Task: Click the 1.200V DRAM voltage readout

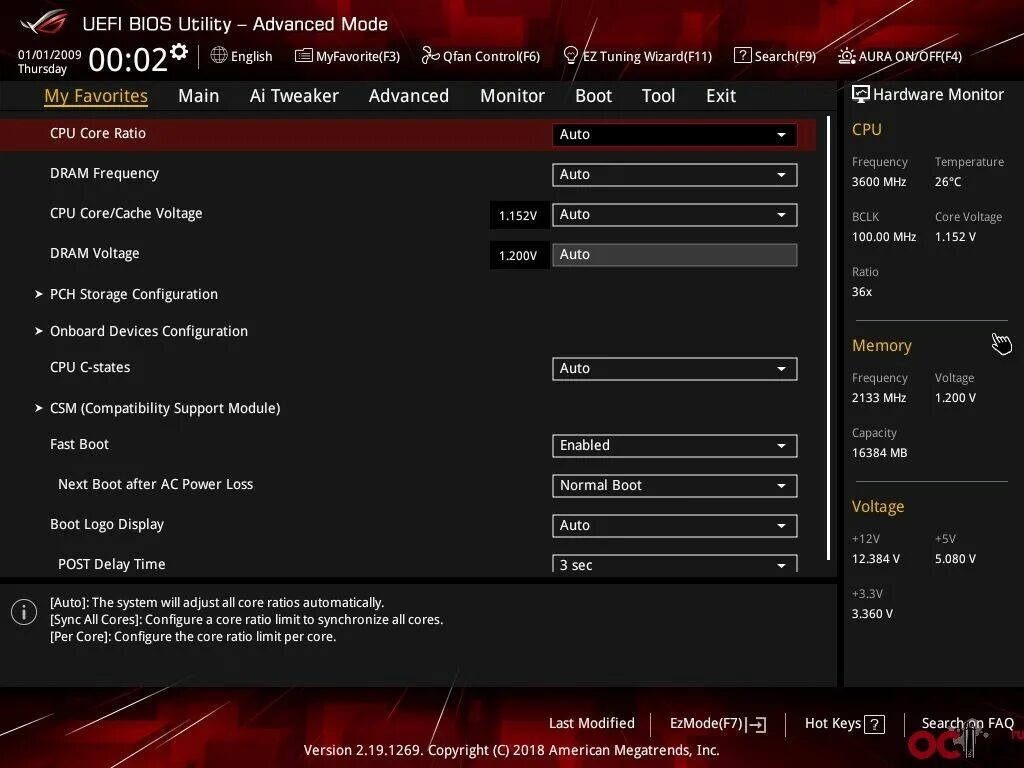Action: pyautogui.click(x=518, y=255)
